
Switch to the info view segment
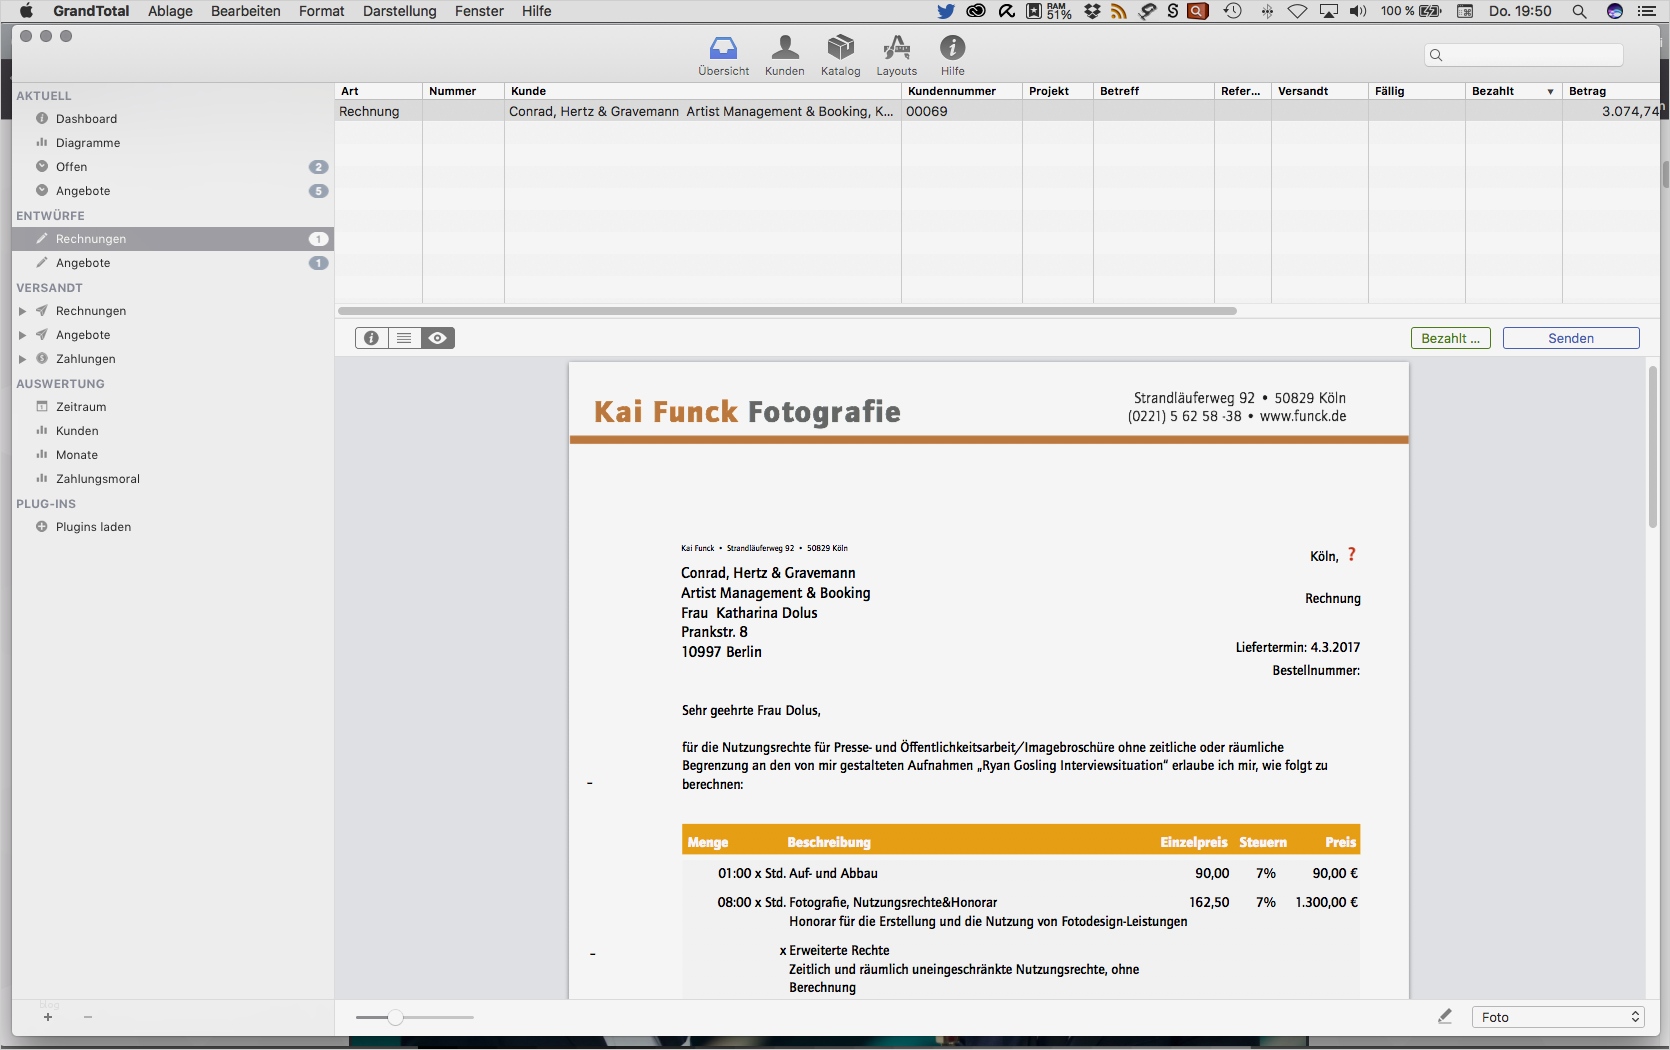coord(371,338)
